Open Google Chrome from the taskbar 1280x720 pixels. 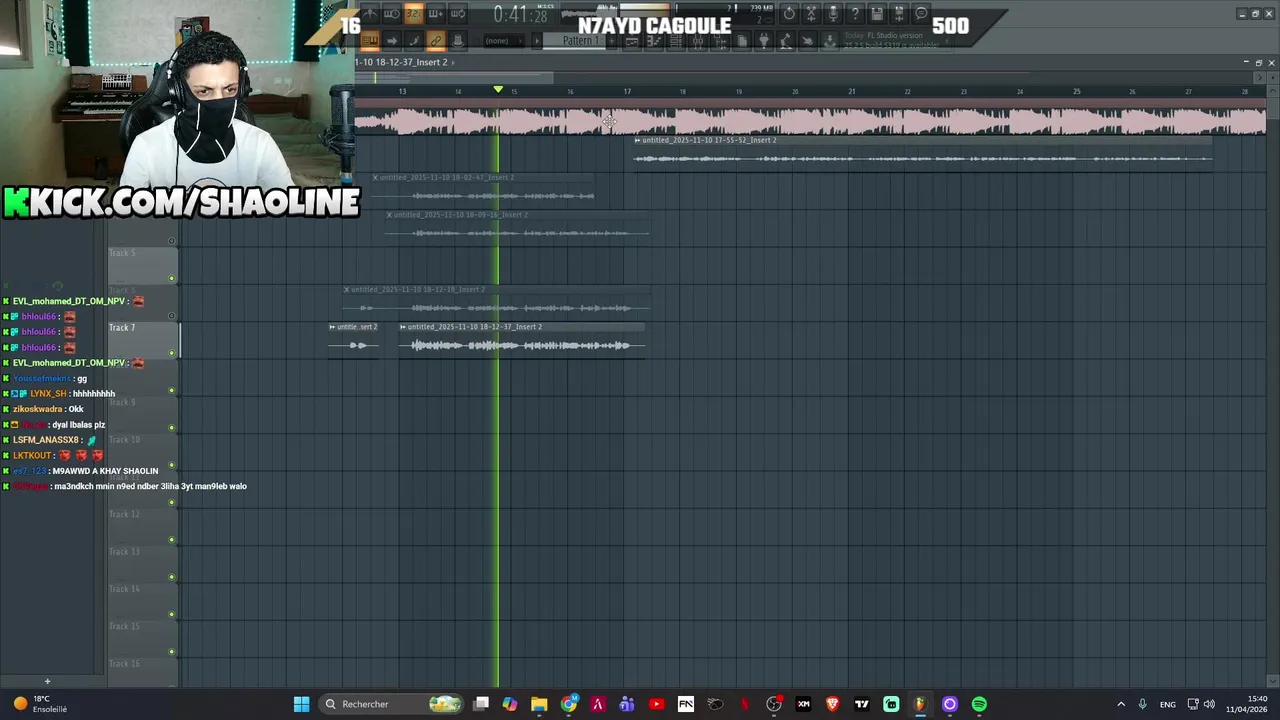click(569, 704)
